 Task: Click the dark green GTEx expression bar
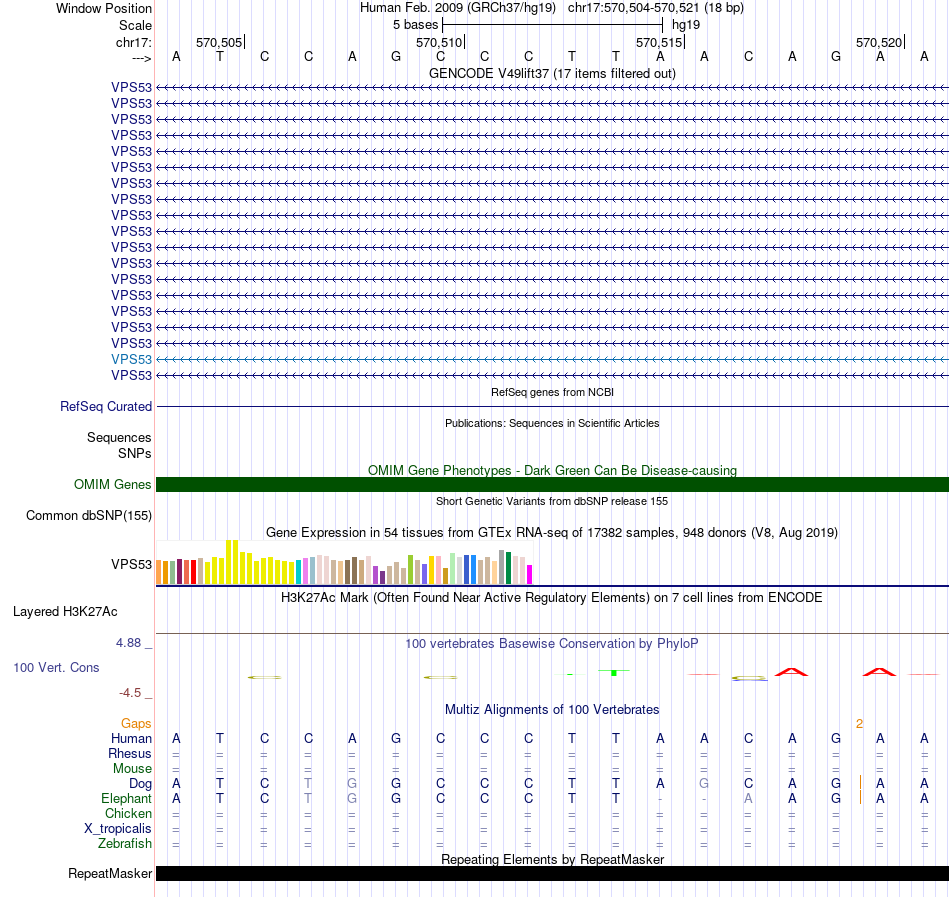508,568
